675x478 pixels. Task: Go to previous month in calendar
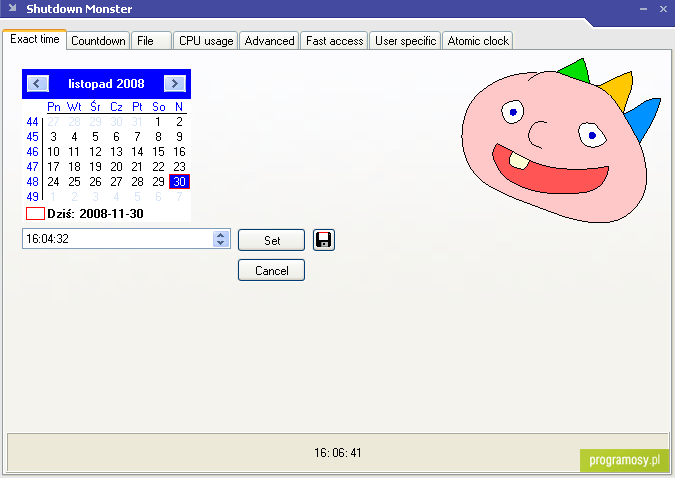[37, 84]
